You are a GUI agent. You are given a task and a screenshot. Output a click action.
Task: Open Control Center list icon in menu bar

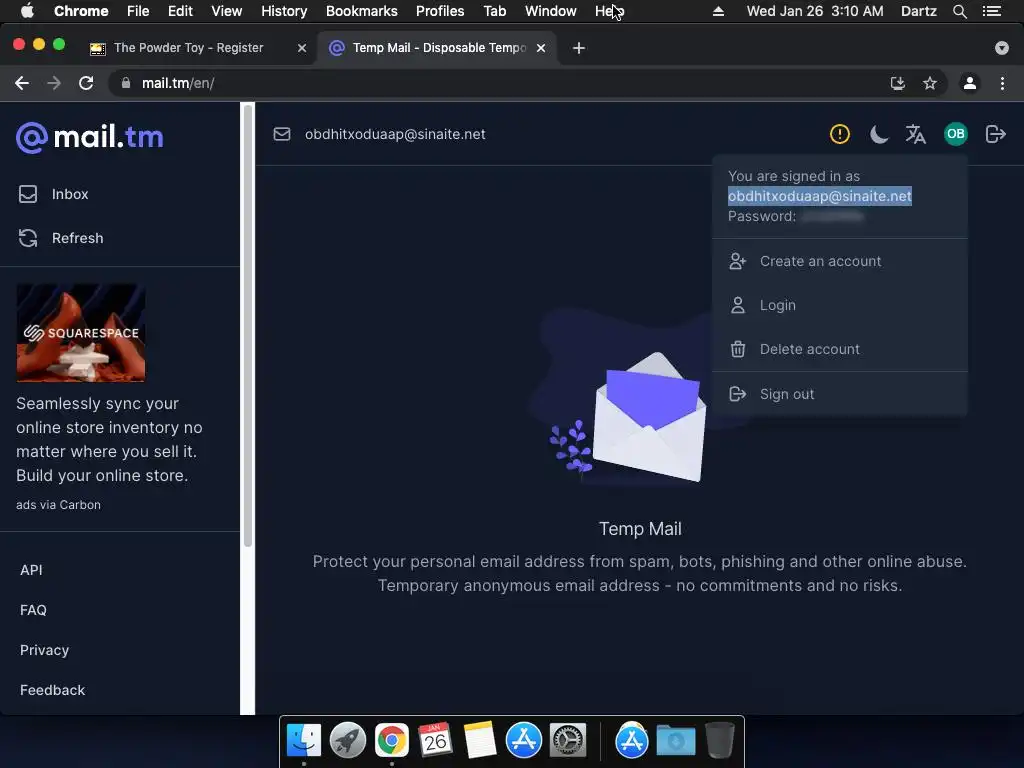[x=992, y=11]
